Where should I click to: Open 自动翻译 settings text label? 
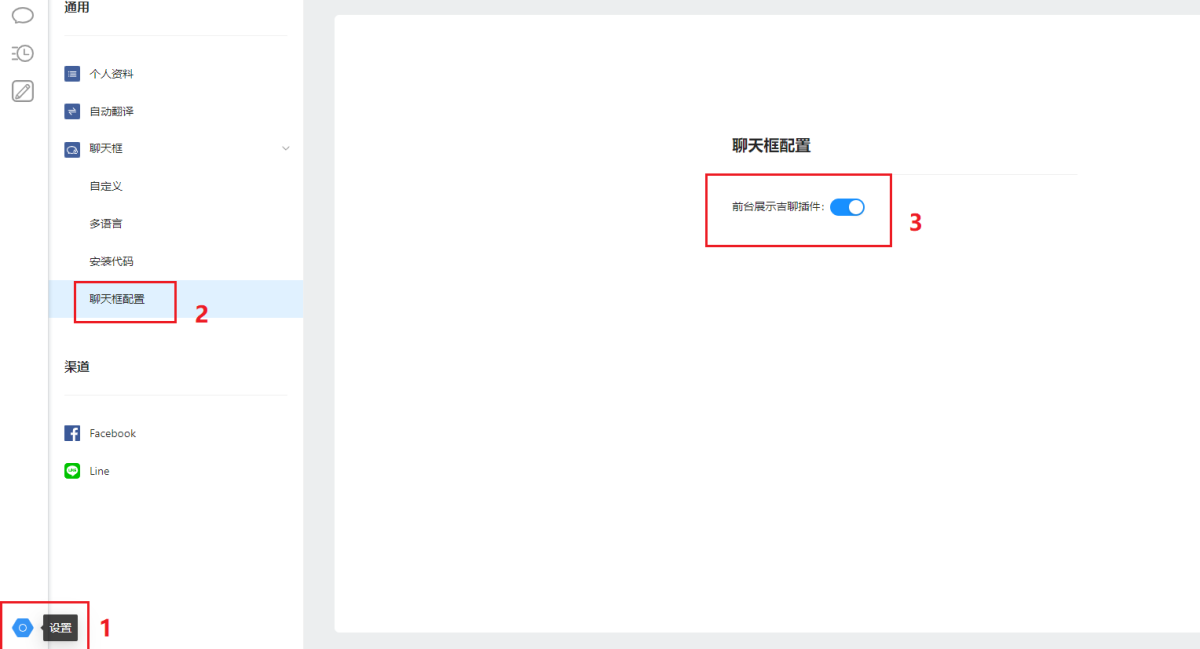pyautogui.click(x=111, y=111)
